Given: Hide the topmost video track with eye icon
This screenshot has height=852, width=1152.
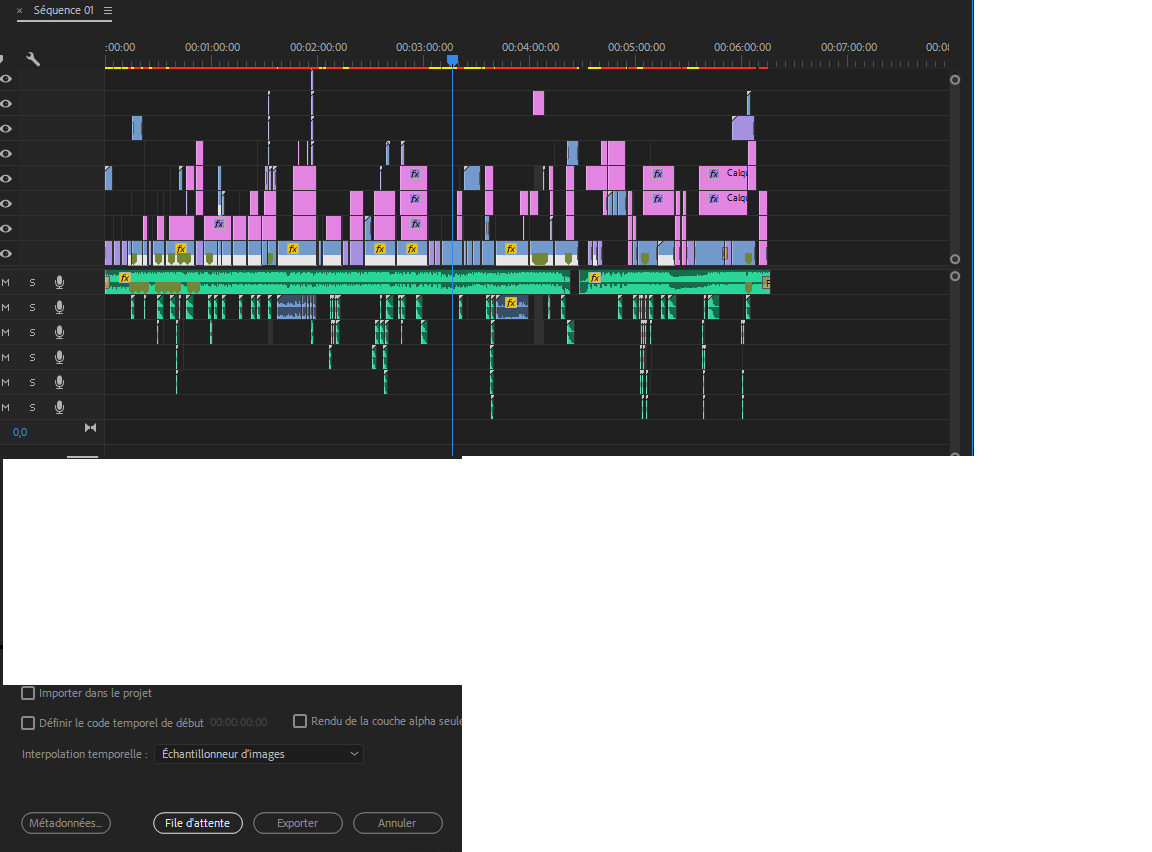Looking at the screenshot, I should click(6, 78).
